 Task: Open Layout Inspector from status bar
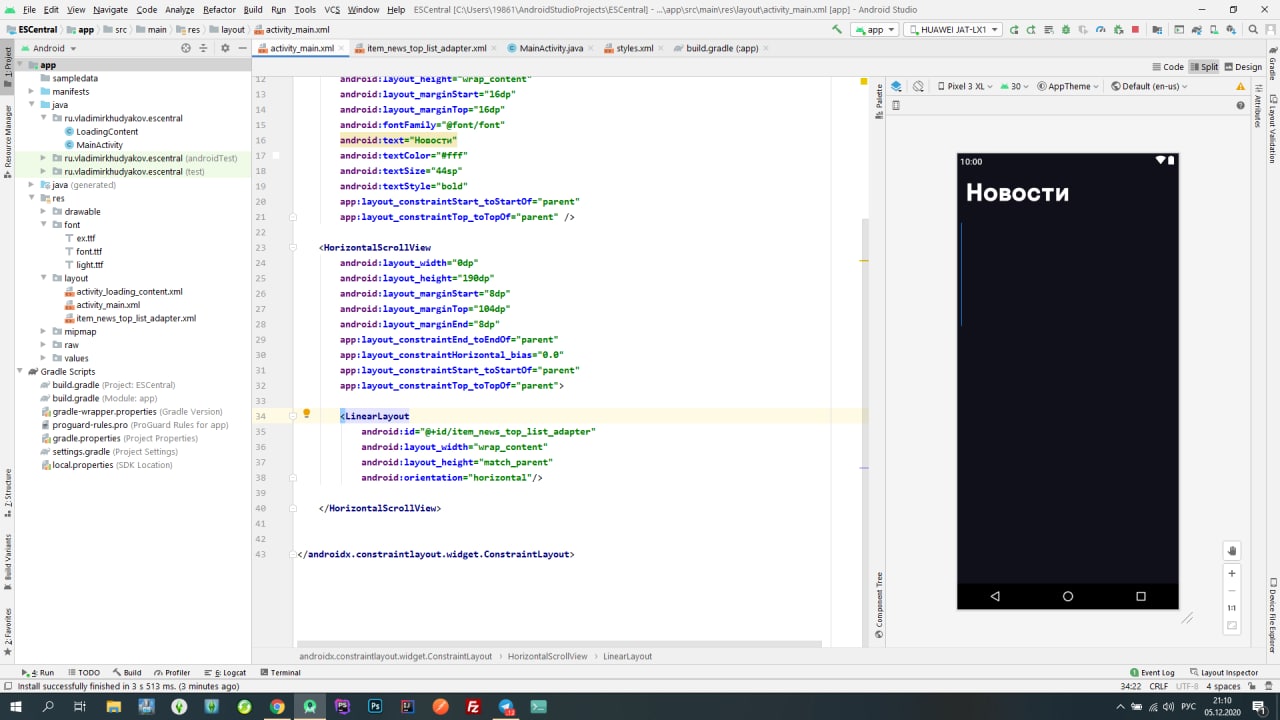(1223, 673)
